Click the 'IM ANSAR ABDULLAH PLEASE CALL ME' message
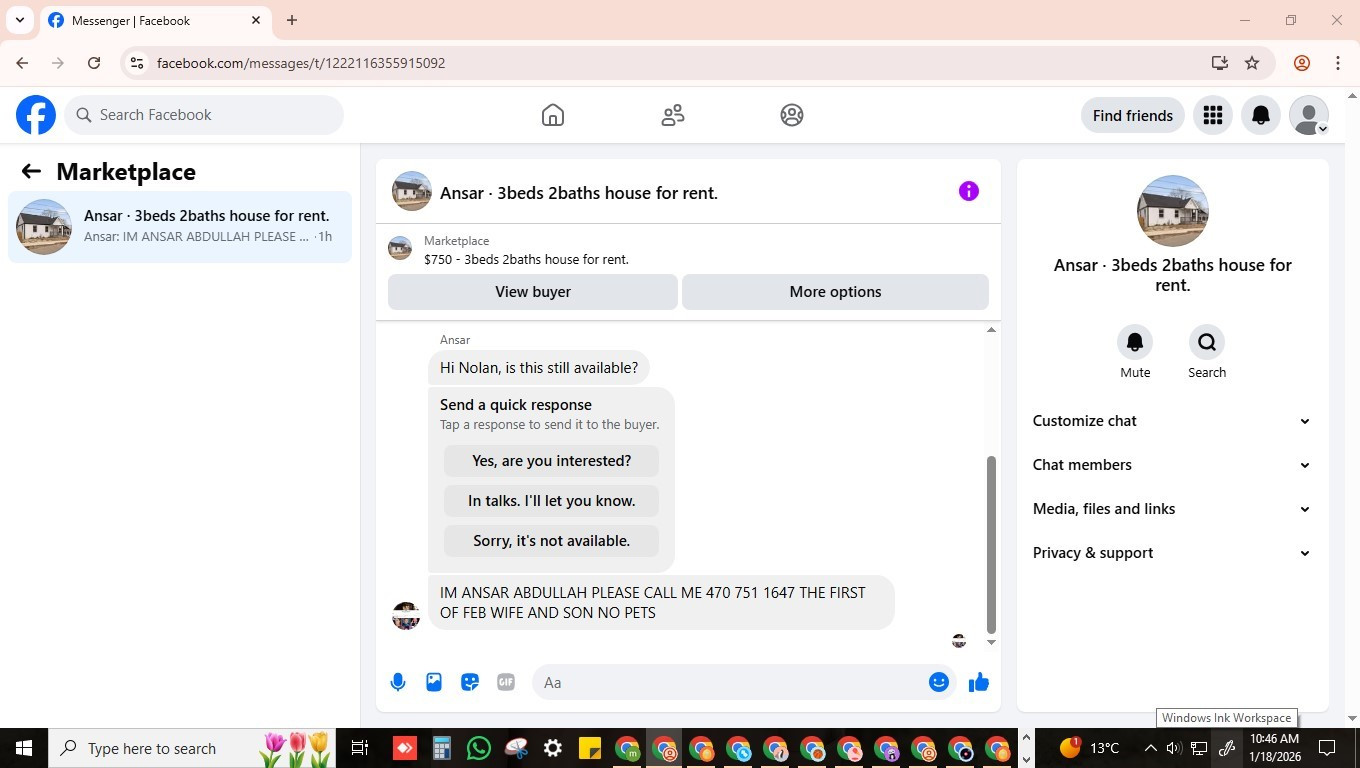 661,602
